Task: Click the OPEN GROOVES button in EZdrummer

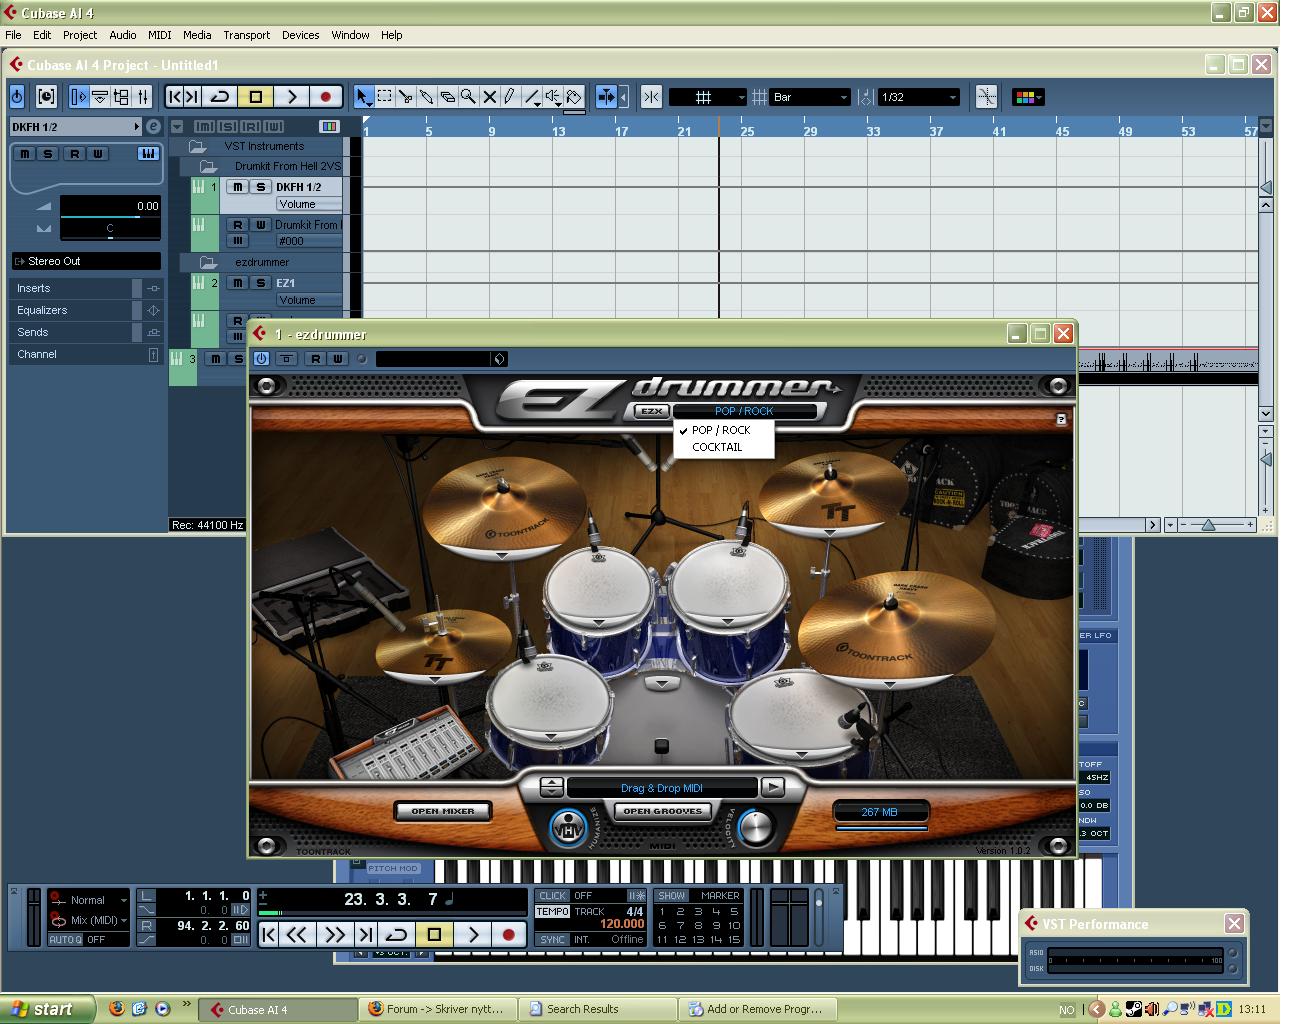Action: tap(662, 811)
